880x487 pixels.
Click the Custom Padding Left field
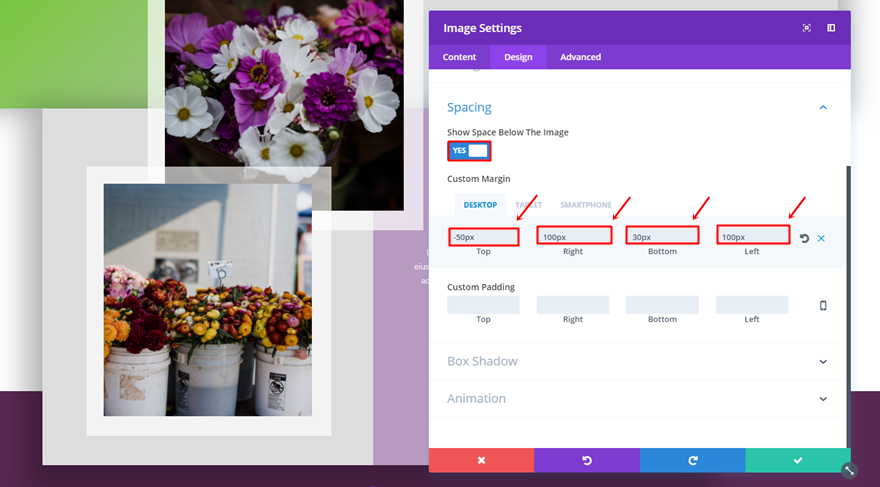(x=752, y=305)
